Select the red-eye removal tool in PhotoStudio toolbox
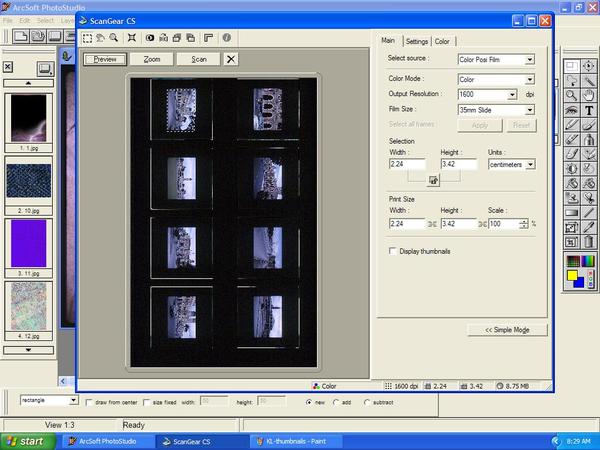 571,111
